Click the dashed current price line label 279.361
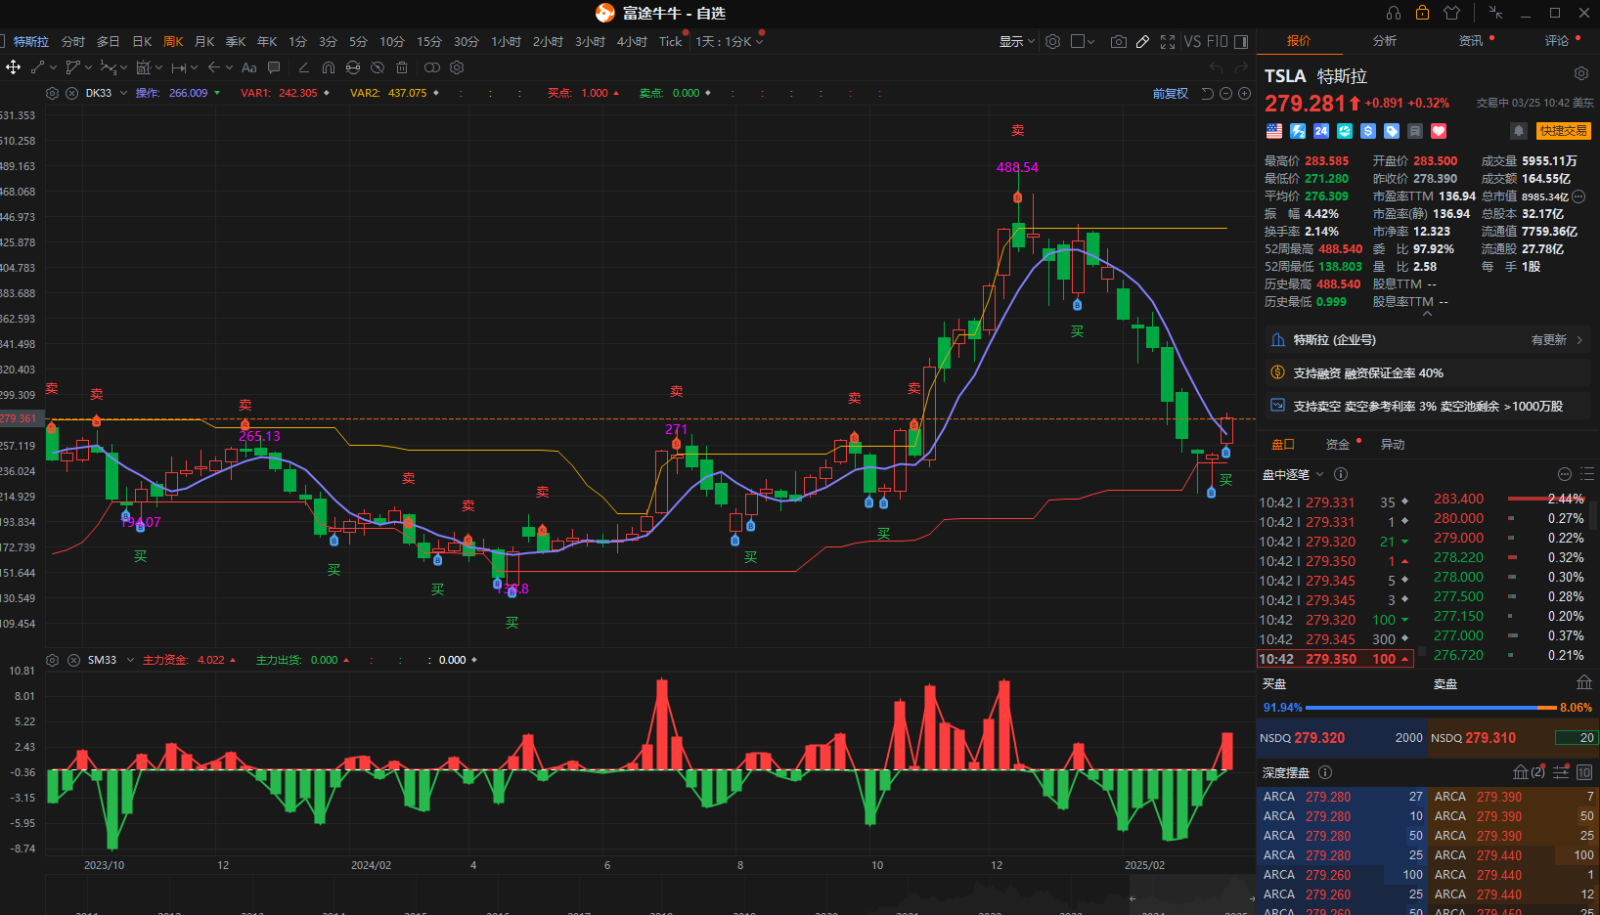This screenshot has height=915, width=1600. click(x=19, y=419)
